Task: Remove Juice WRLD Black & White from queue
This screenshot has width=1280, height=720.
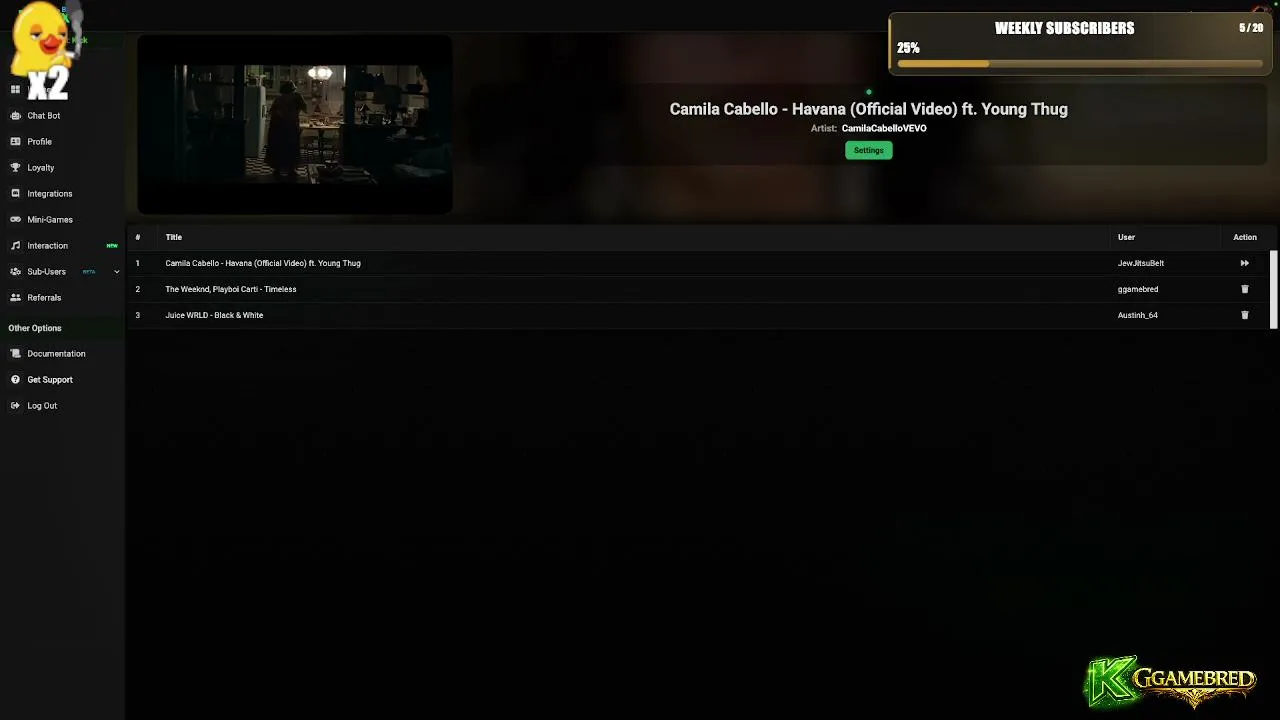Action: (1245, 315)
